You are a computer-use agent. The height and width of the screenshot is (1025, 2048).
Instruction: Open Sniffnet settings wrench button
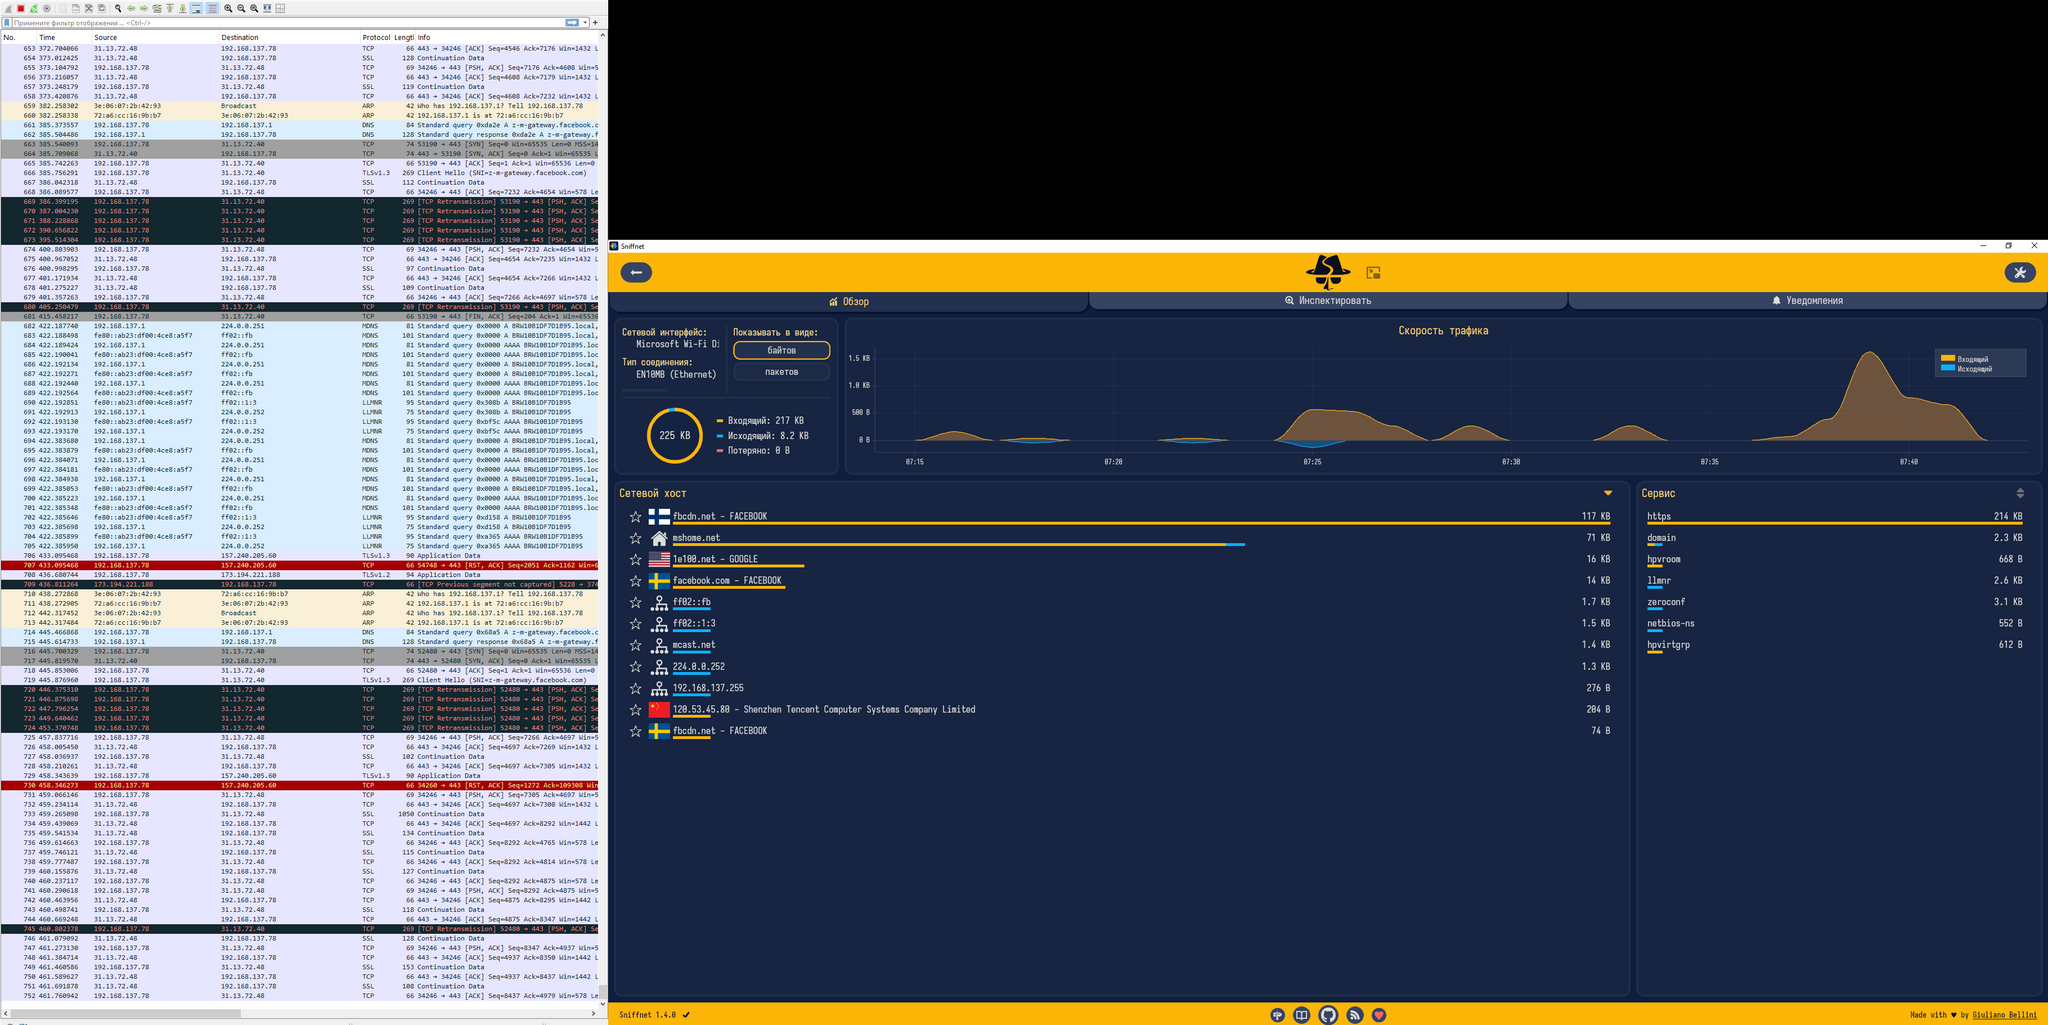click(2019, 272)
